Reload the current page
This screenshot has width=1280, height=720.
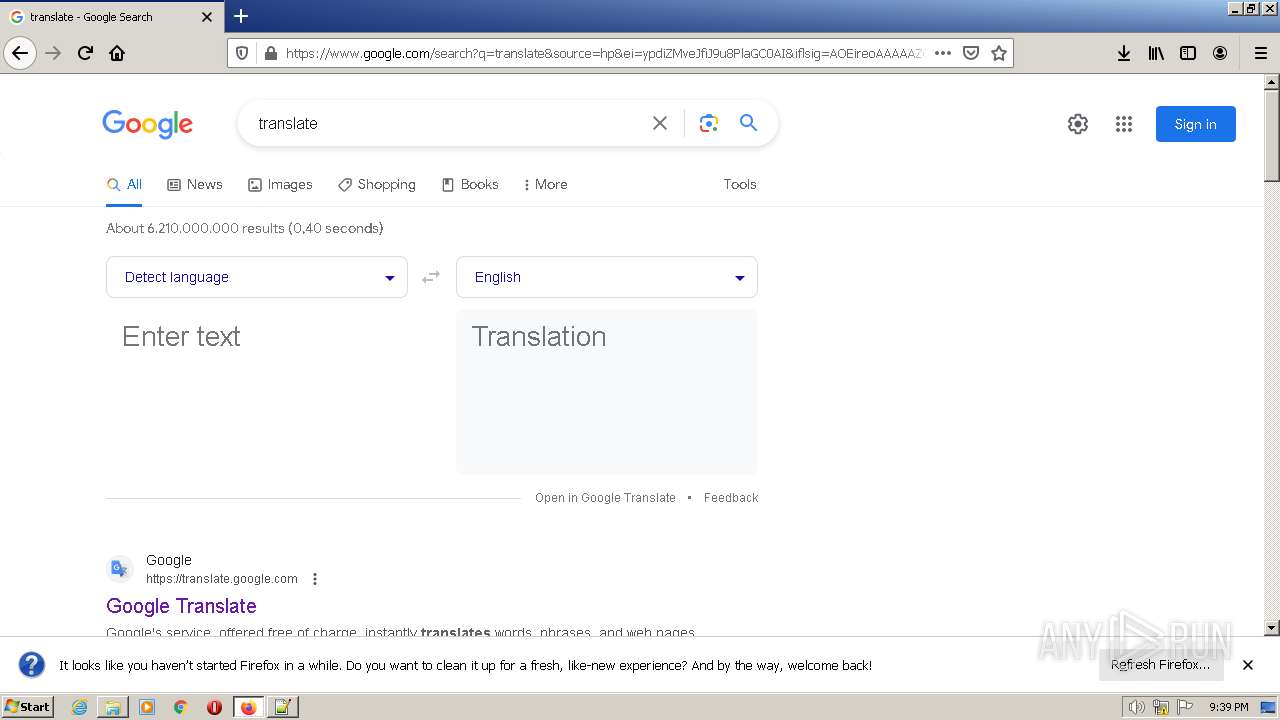click(85, 53)
